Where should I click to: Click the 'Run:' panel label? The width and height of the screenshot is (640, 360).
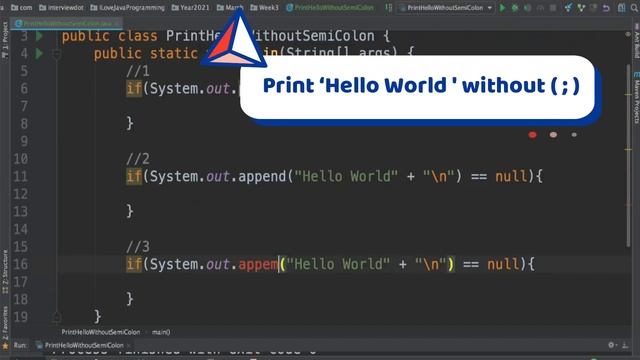click(x=20, y=345)
